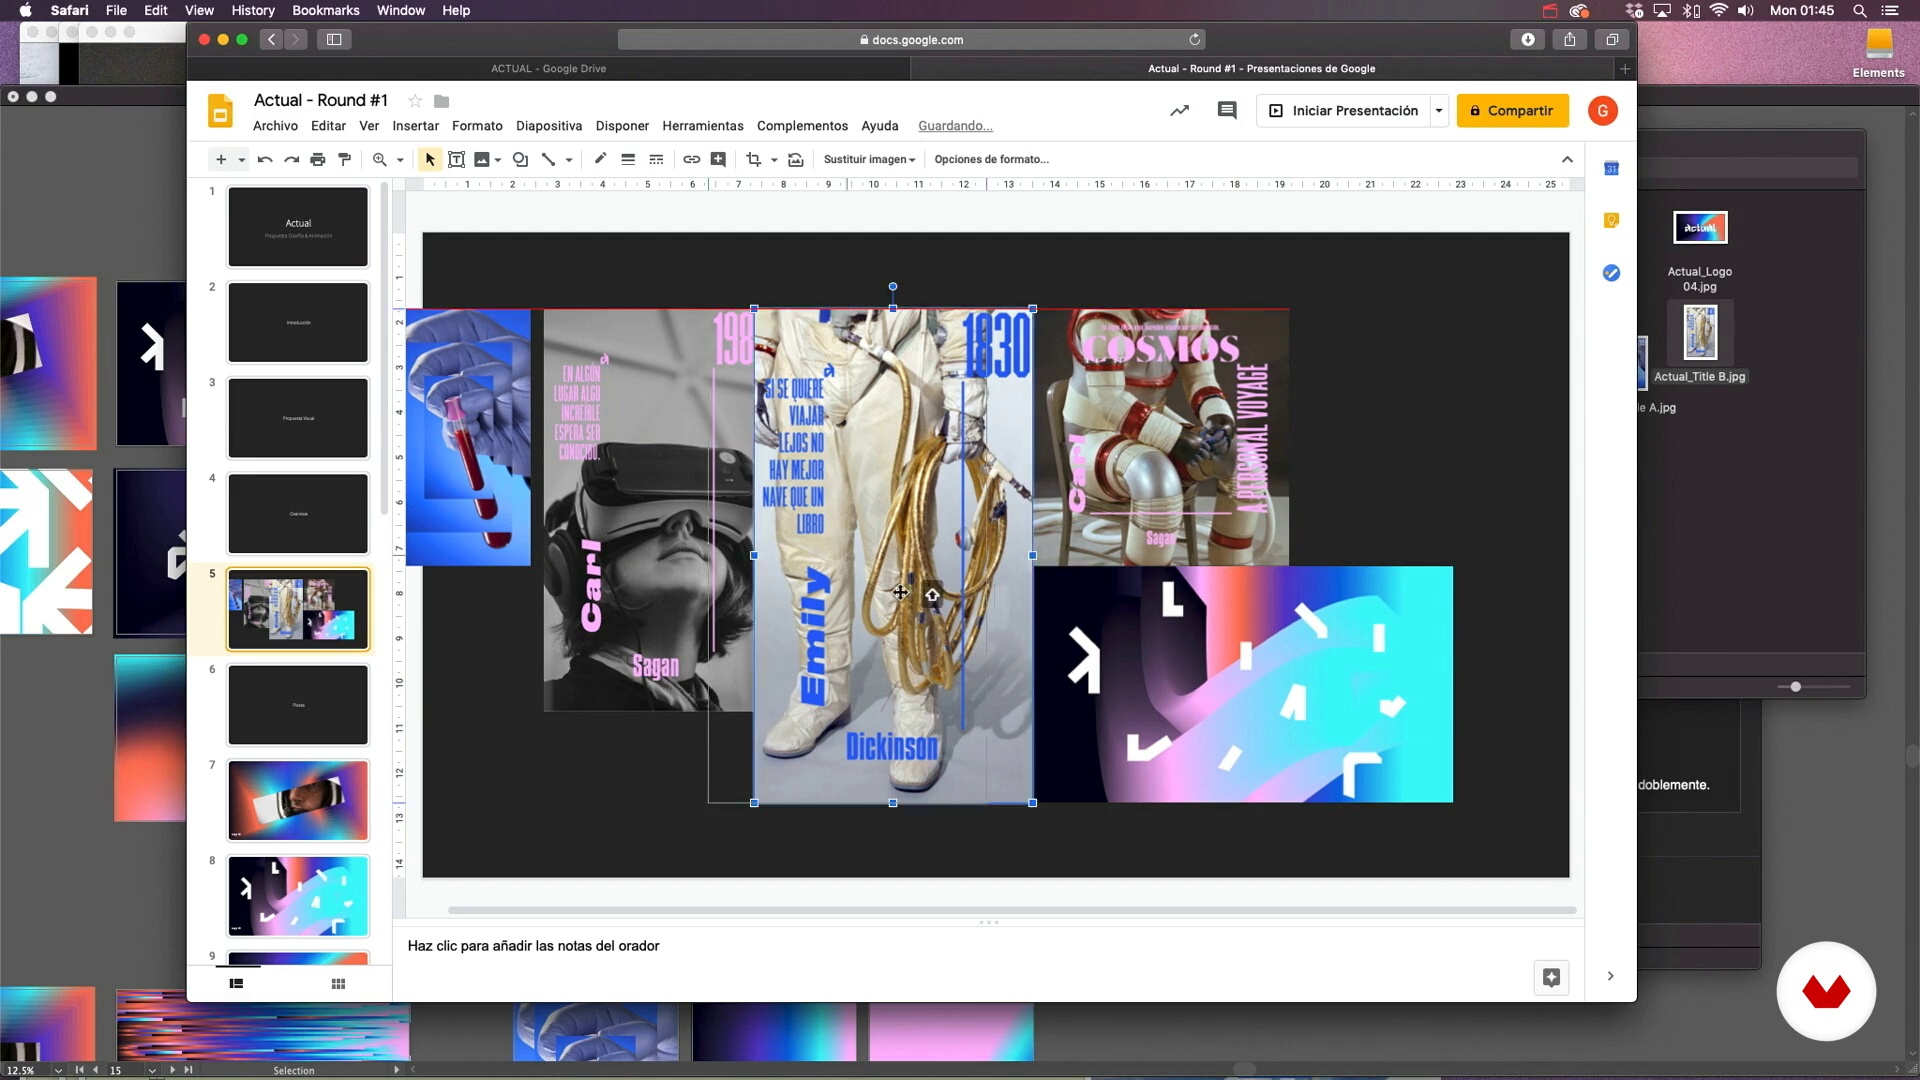Open Insertar menu

coord(415,126)
